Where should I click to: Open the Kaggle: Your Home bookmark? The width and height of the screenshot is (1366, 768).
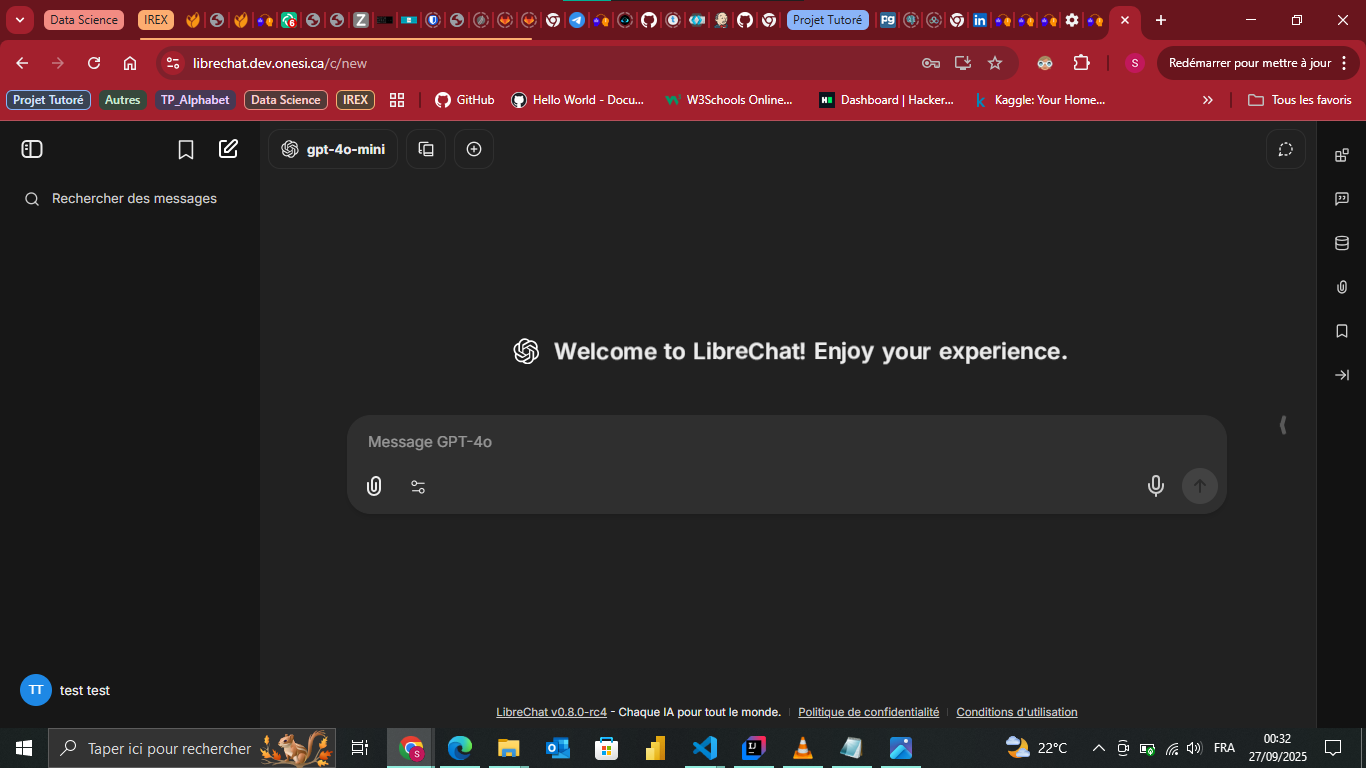coord(1040,100)
